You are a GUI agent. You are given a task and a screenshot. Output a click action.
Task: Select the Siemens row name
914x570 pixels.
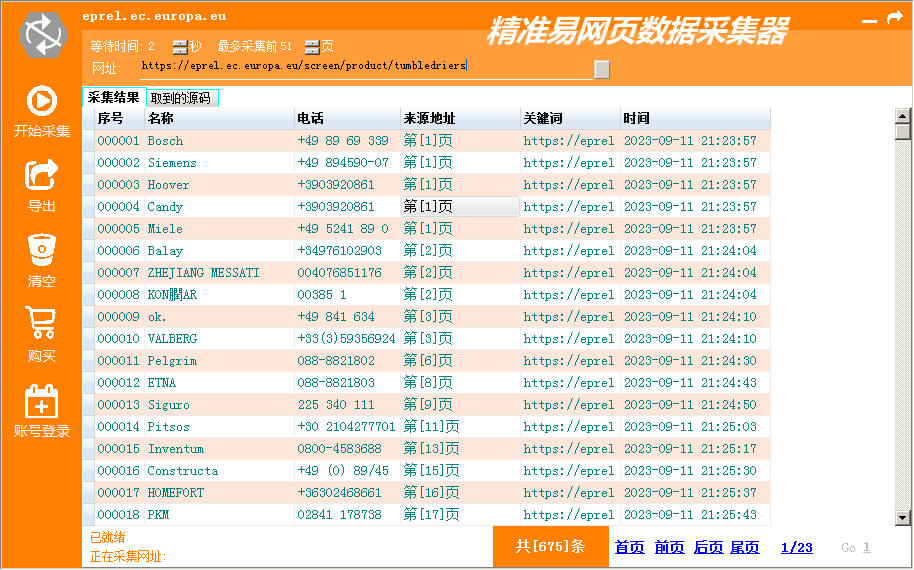[x=172, y=163]
